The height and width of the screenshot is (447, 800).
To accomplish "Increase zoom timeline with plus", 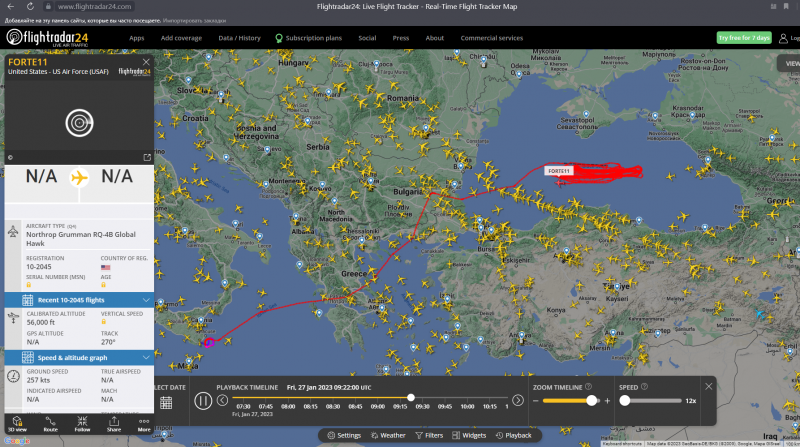I will (607, 401).
